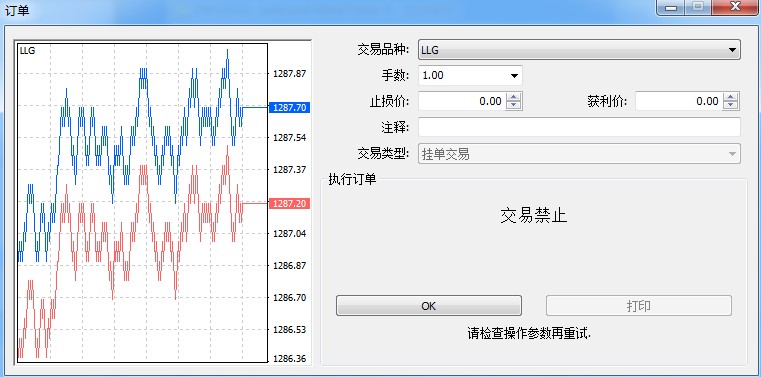761x377 pixels.
Task: Decrease the 获利价 value with down arrow
Action: tap(731, 106)
